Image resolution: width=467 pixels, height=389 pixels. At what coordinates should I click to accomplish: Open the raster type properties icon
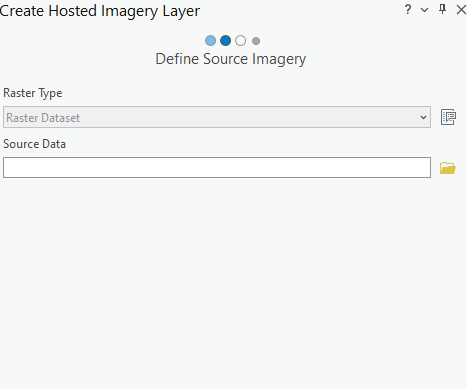point(448,117)
